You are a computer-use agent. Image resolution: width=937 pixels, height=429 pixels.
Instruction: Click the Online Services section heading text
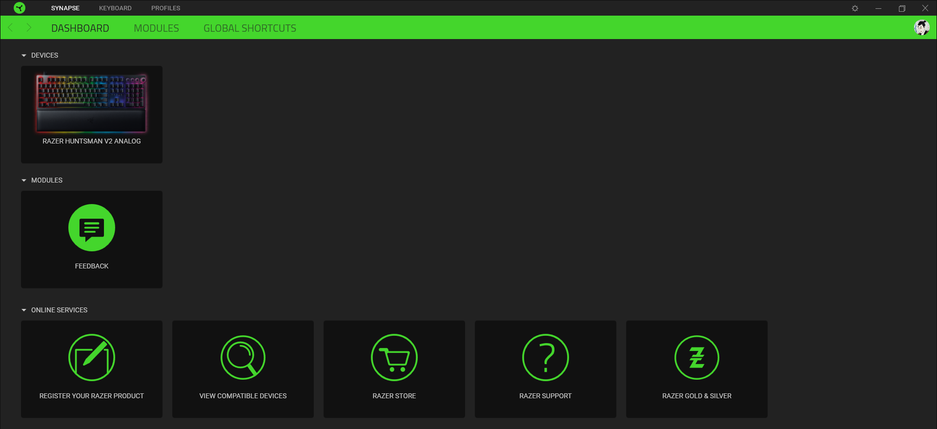click(59, 311)
